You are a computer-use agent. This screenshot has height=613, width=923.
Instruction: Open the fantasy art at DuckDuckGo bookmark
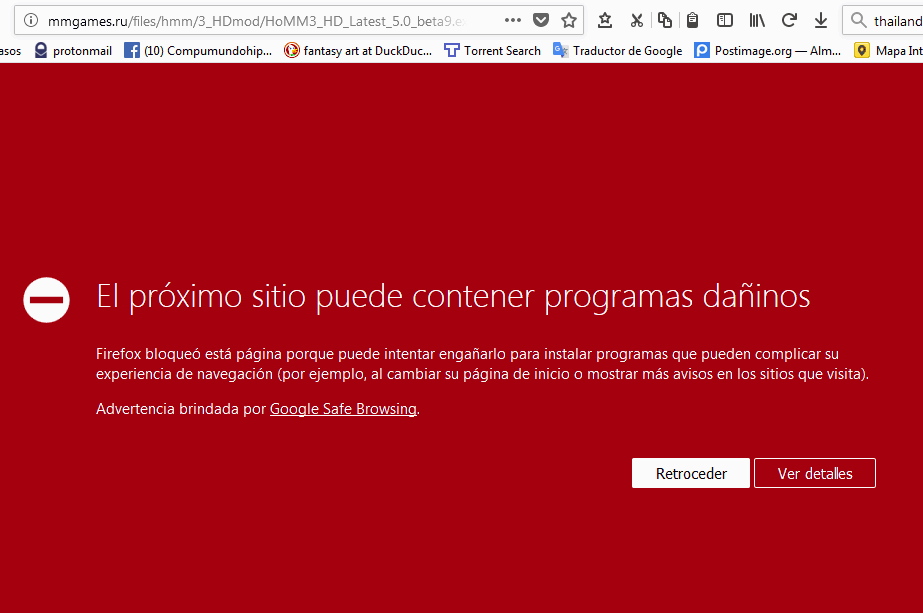tap(358, 51)
